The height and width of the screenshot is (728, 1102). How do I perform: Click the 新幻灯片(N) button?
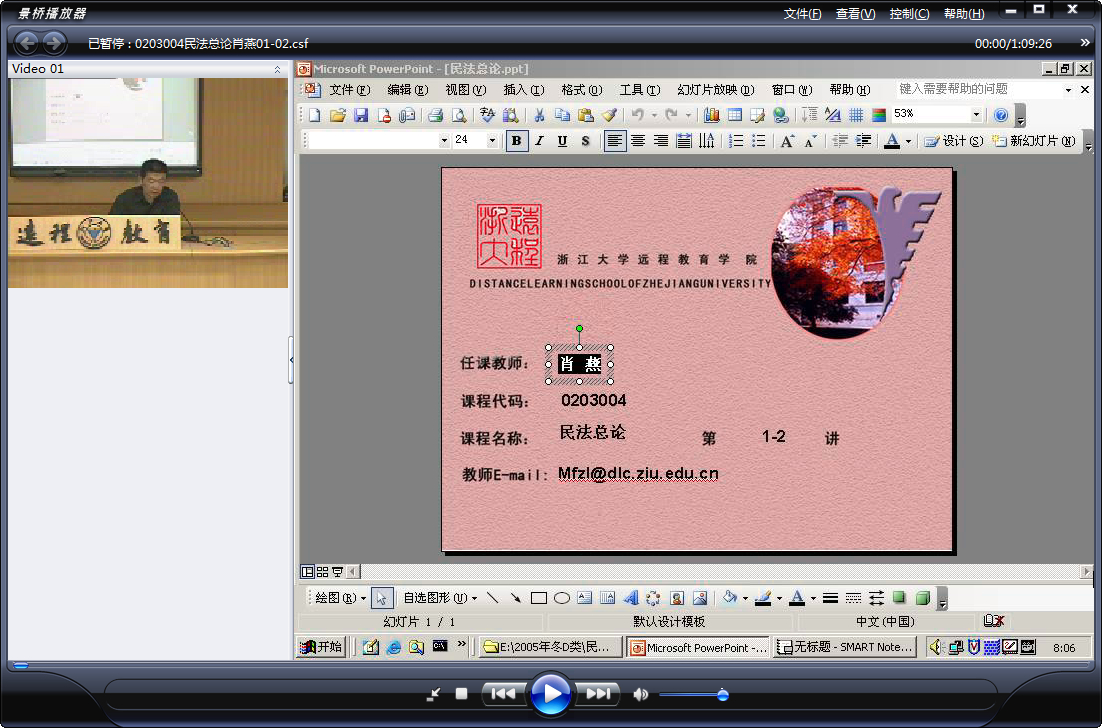pos(1034,141)
